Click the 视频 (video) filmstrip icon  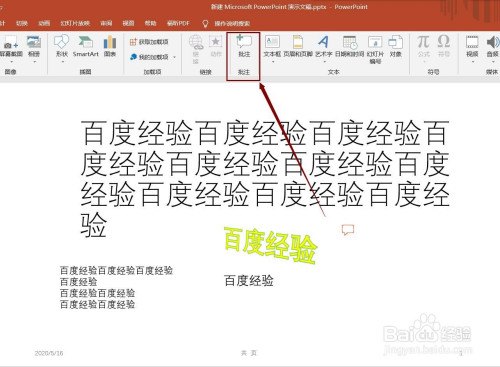pyautogui.click(x=472, y=42)
